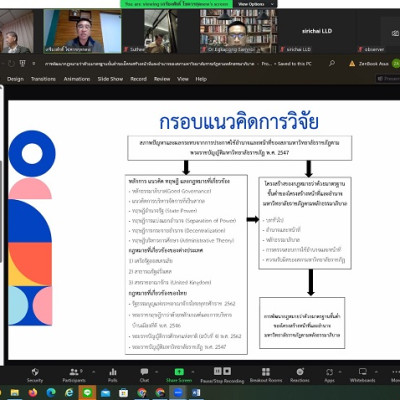Expand the arrow next to Participants
Viewport: 400px width, 400px height.
click(93, 372)
